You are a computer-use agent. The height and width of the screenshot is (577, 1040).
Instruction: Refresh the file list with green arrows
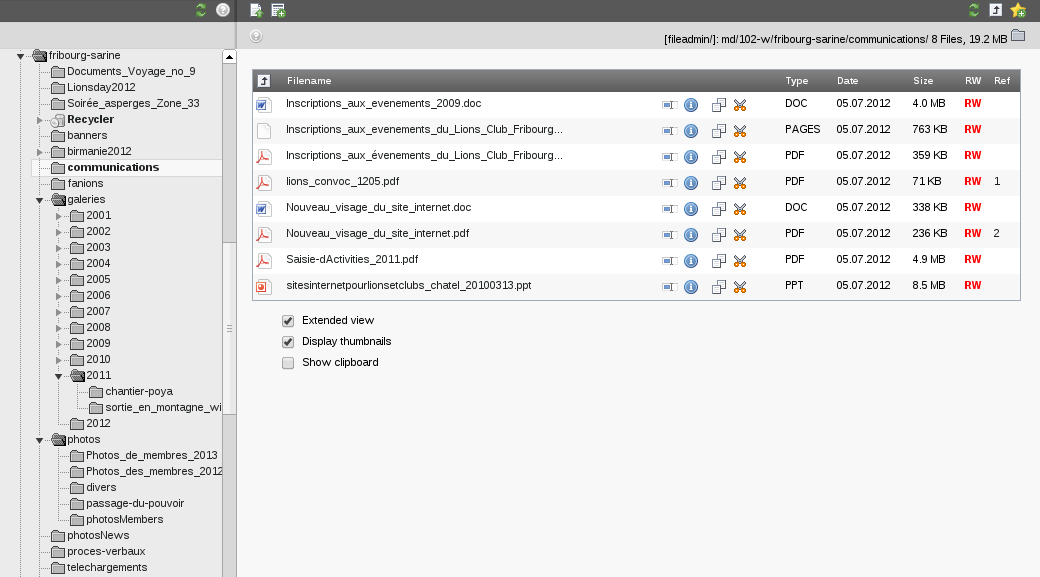coord(974,10)
